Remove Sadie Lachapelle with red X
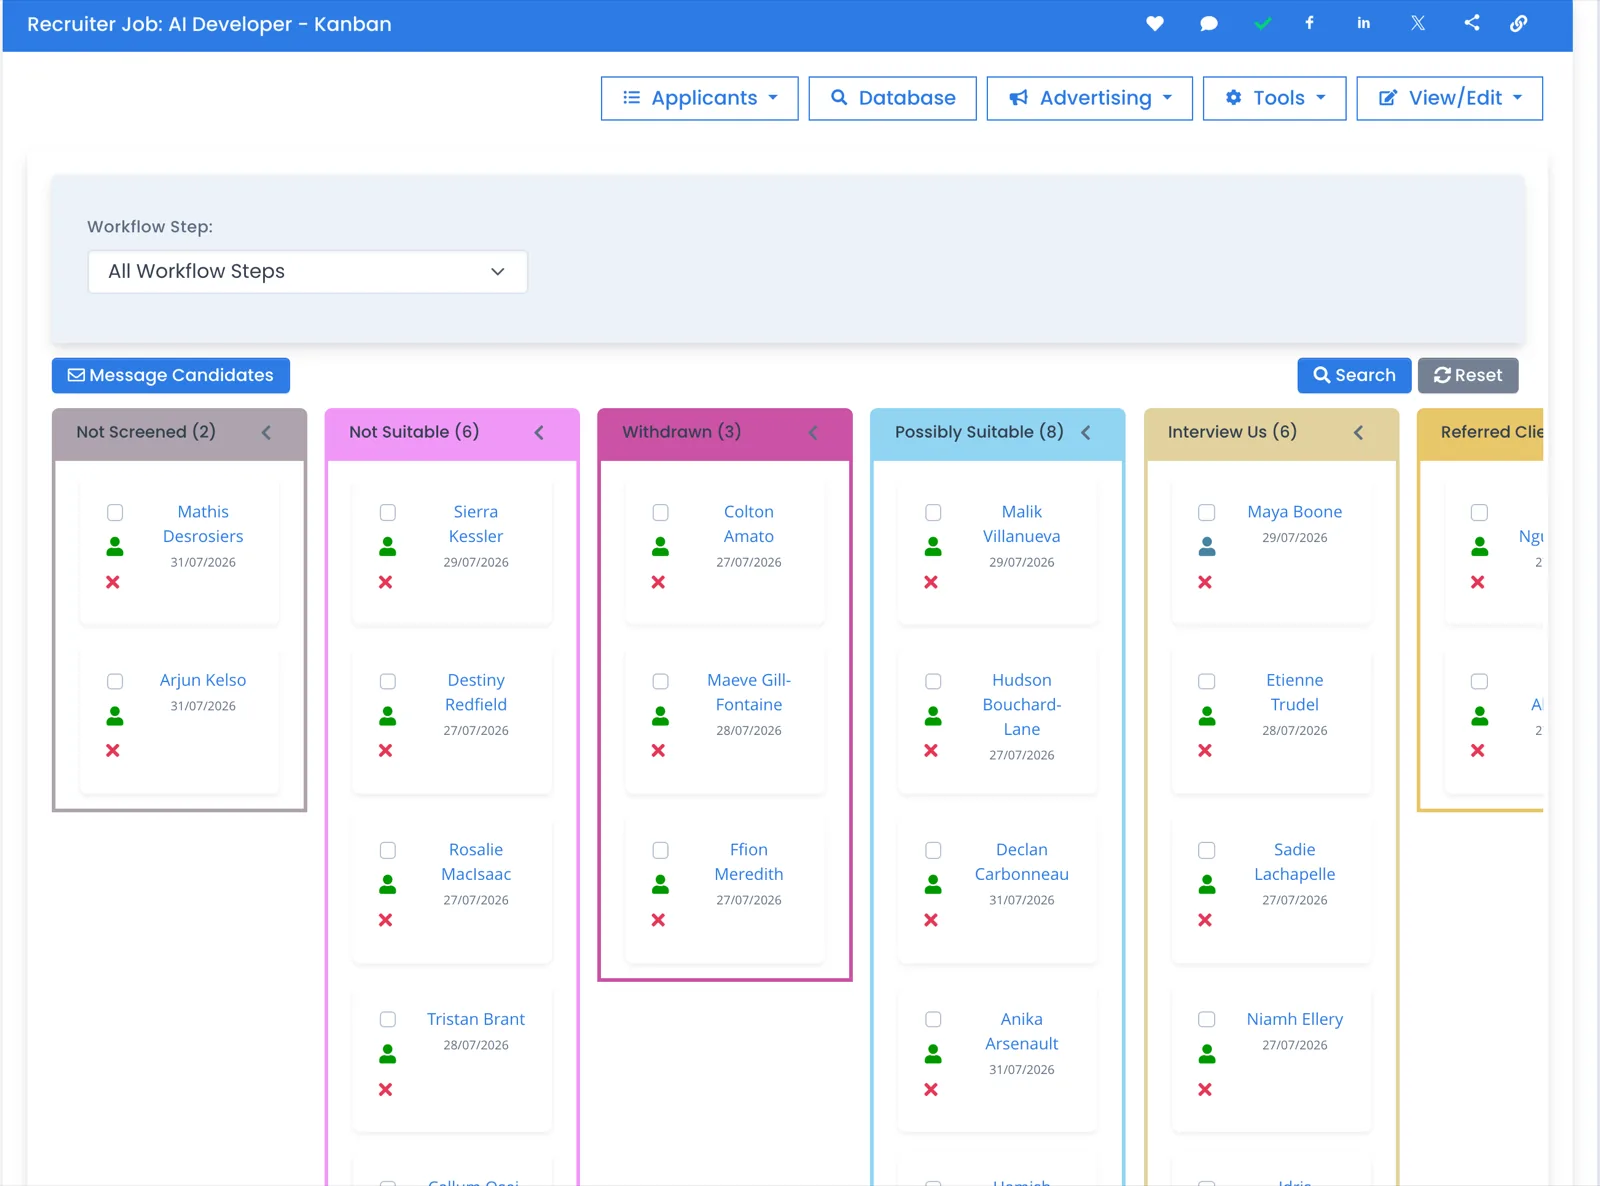The image size is (1600, 1186). coord(1205,920)
